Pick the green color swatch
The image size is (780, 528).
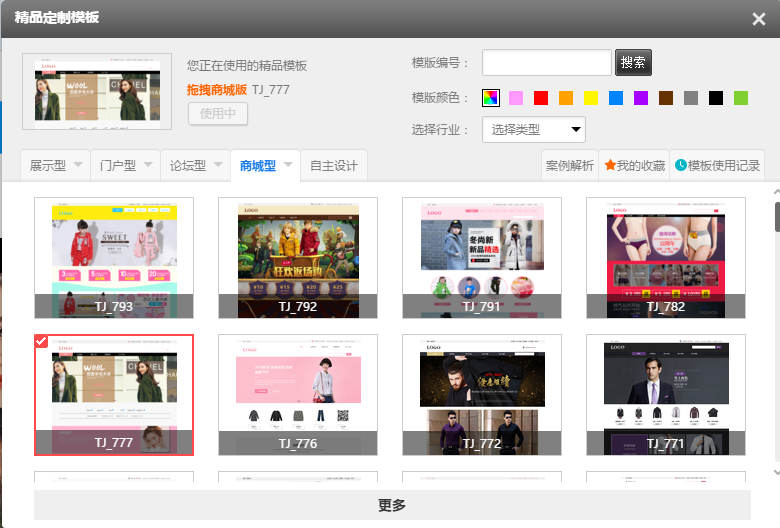tap(741, 98)
